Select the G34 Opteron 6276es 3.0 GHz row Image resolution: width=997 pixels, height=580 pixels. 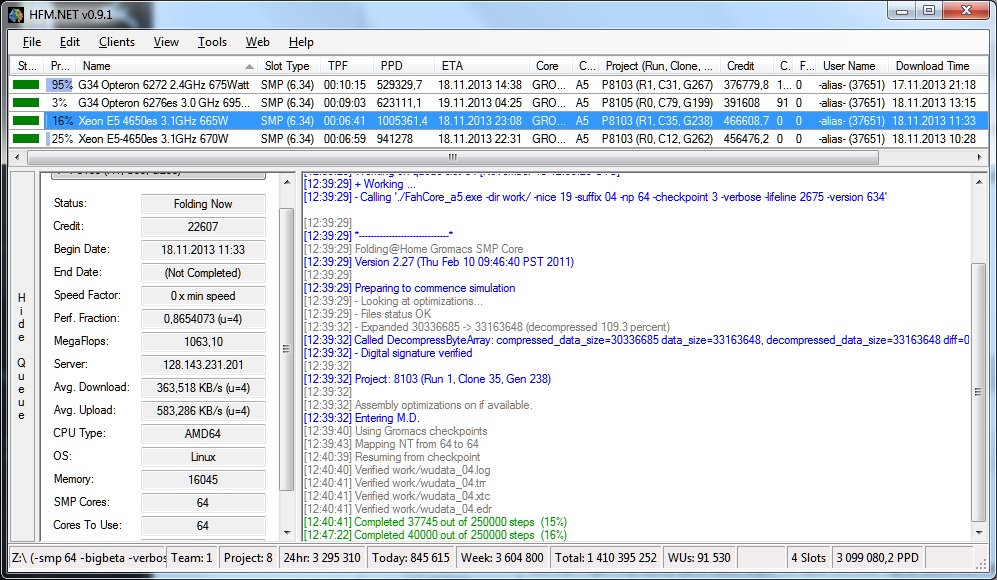498,102
